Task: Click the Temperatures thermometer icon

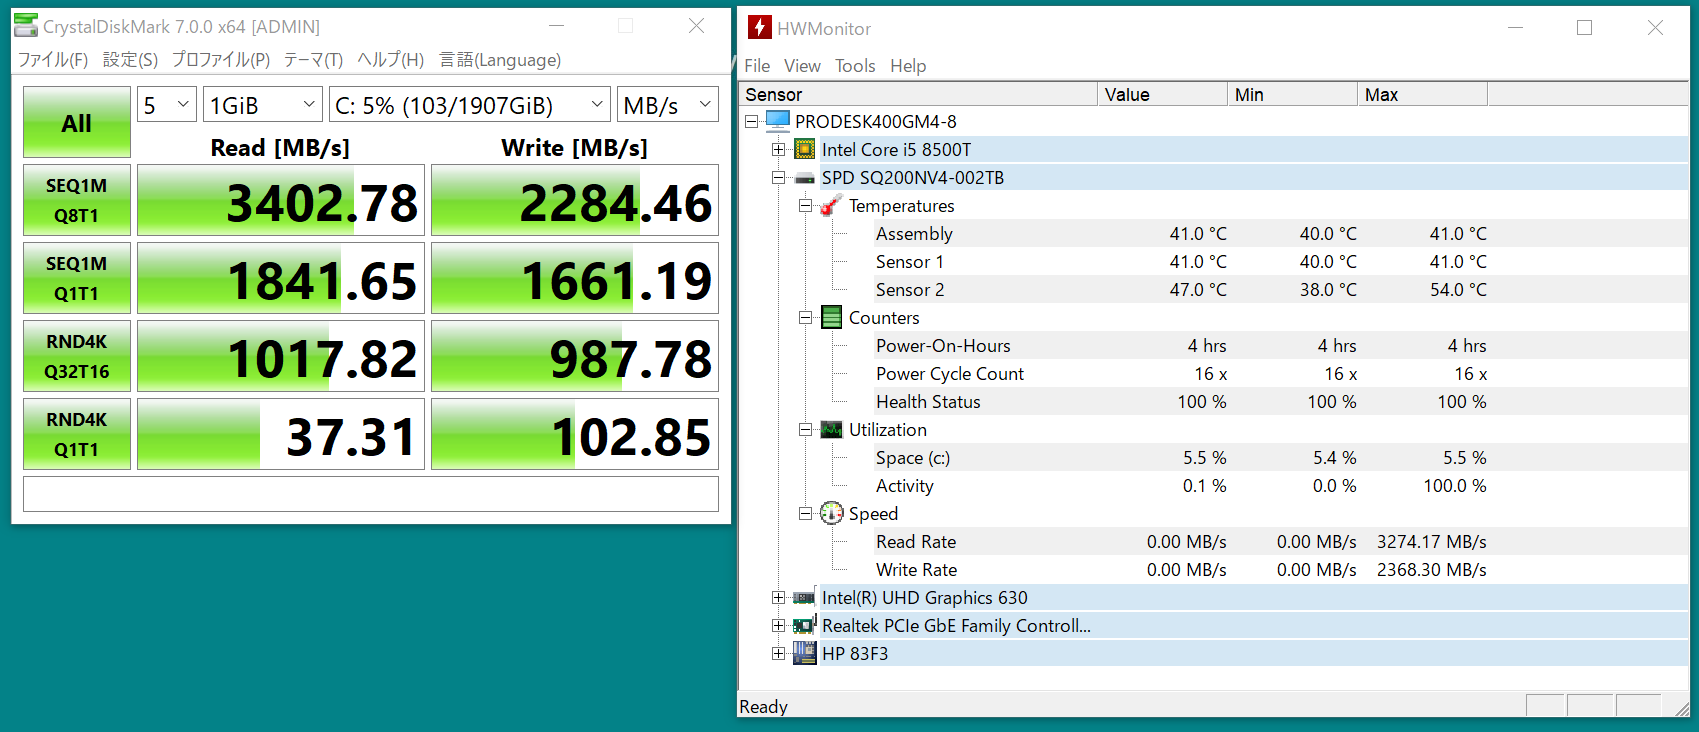Action: tap(830, 205)
